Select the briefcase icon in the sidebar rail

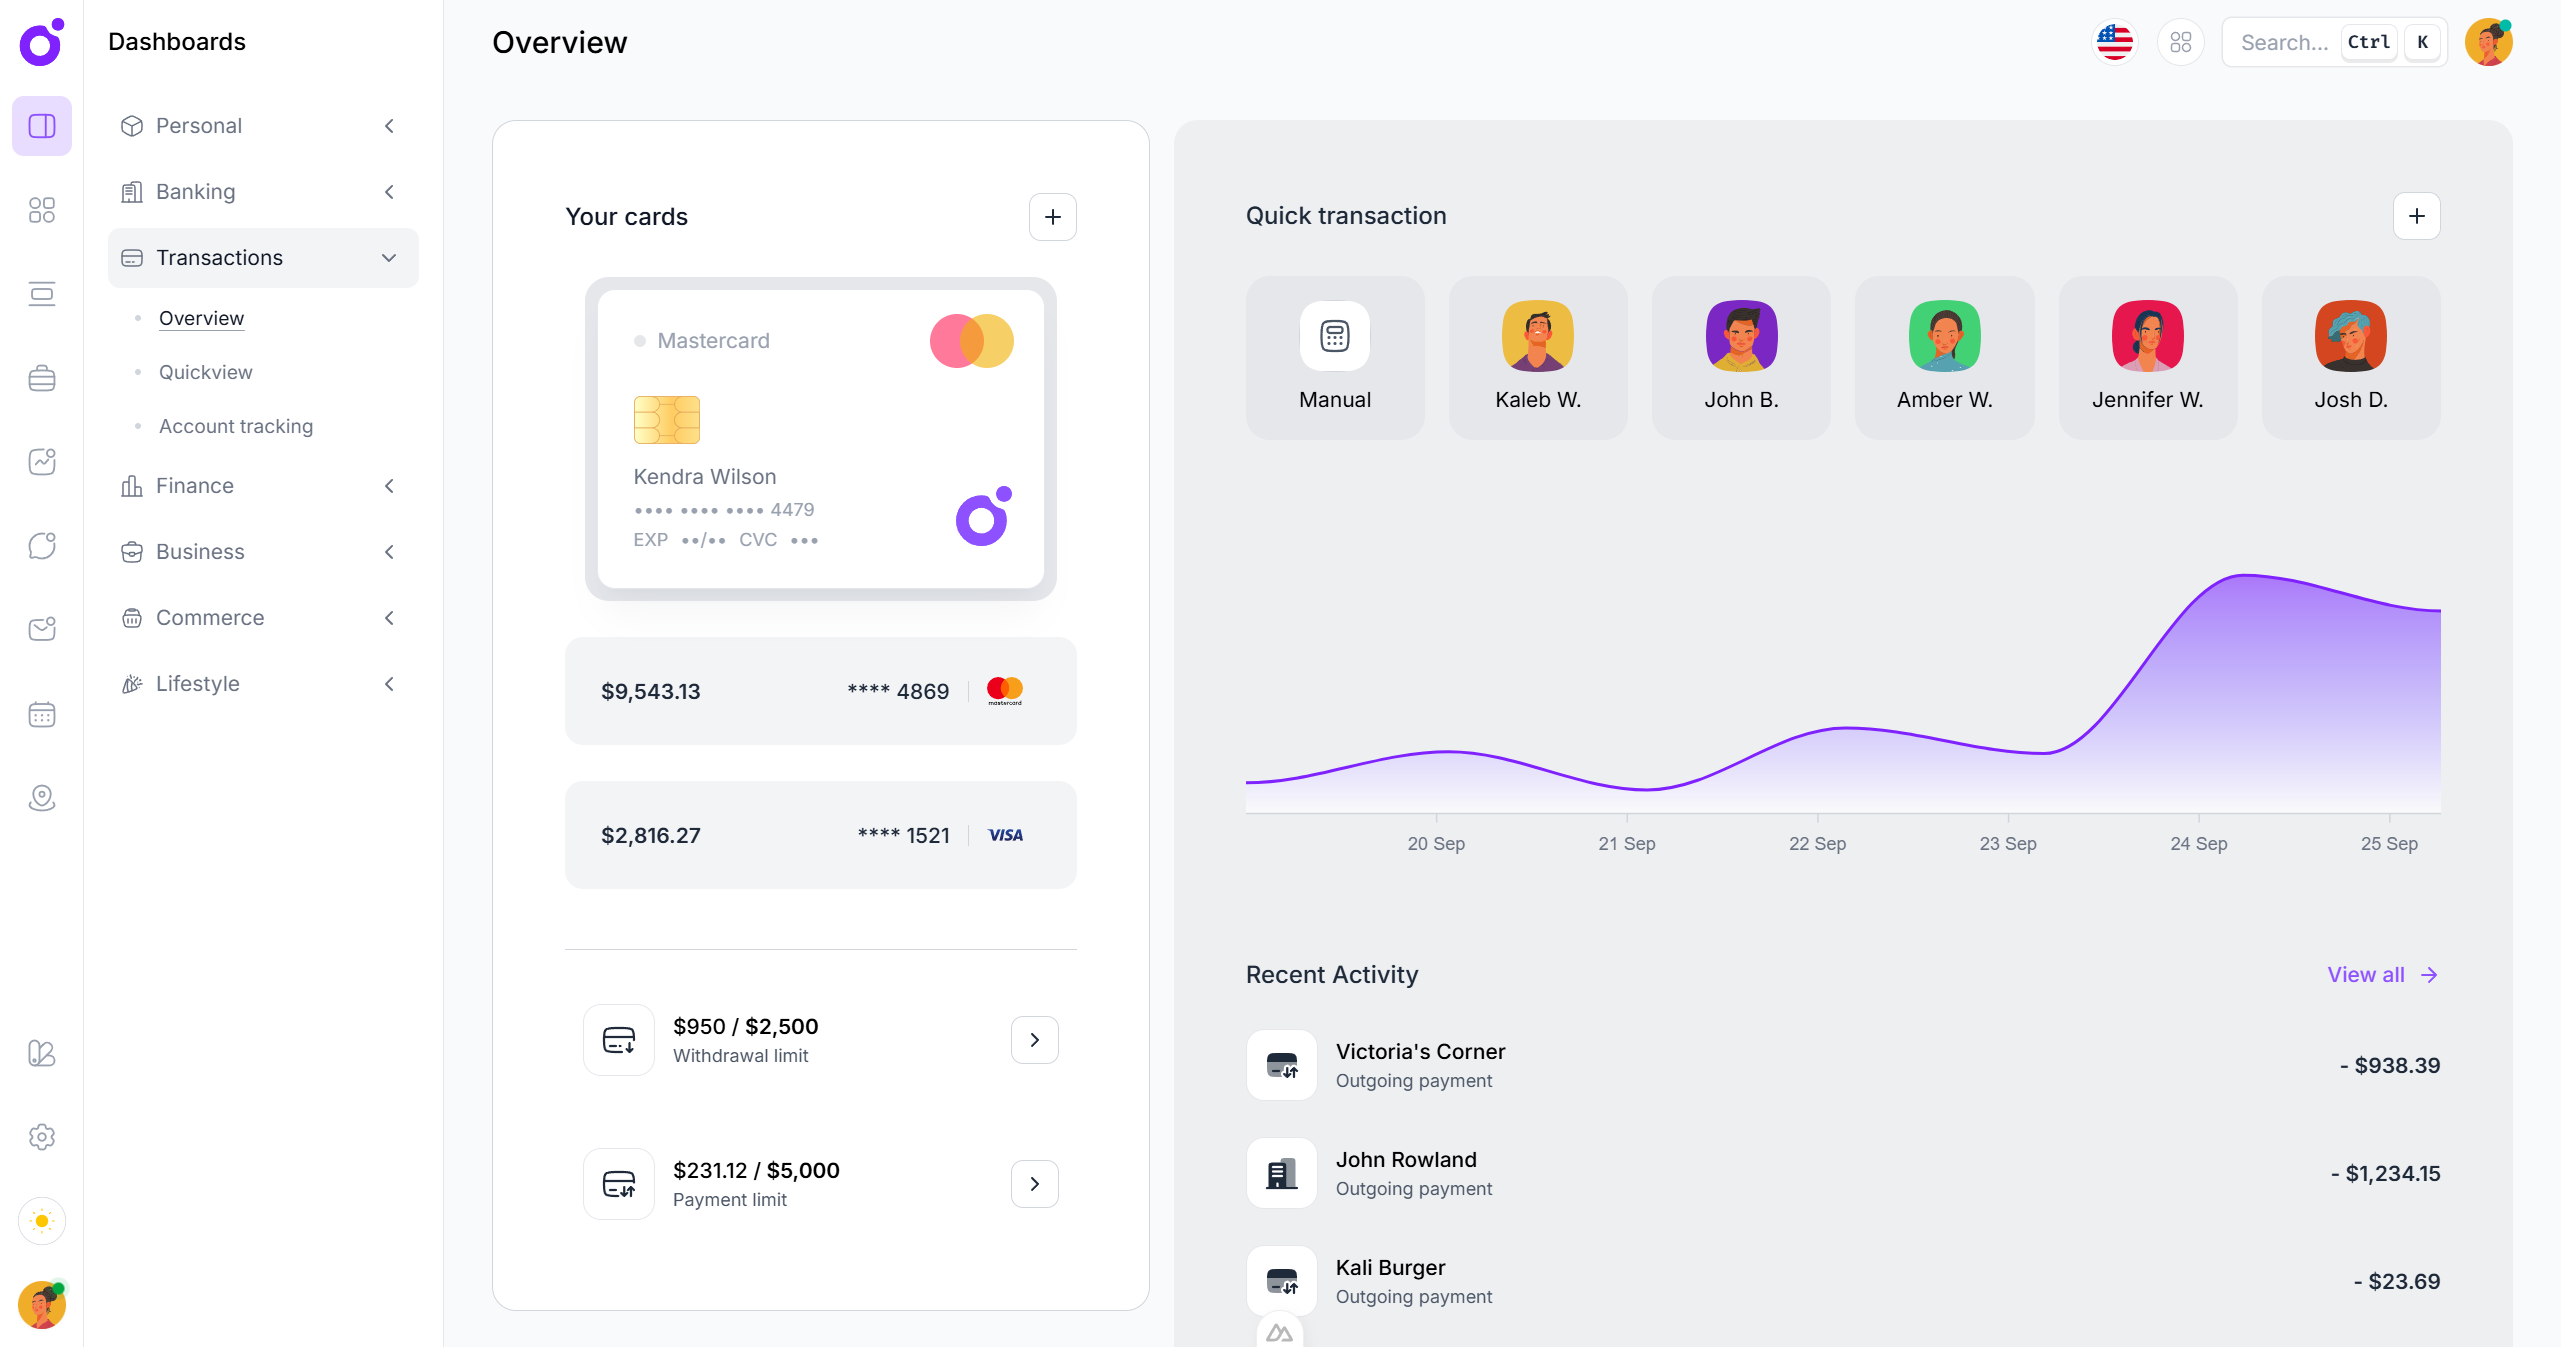[41, 378]
